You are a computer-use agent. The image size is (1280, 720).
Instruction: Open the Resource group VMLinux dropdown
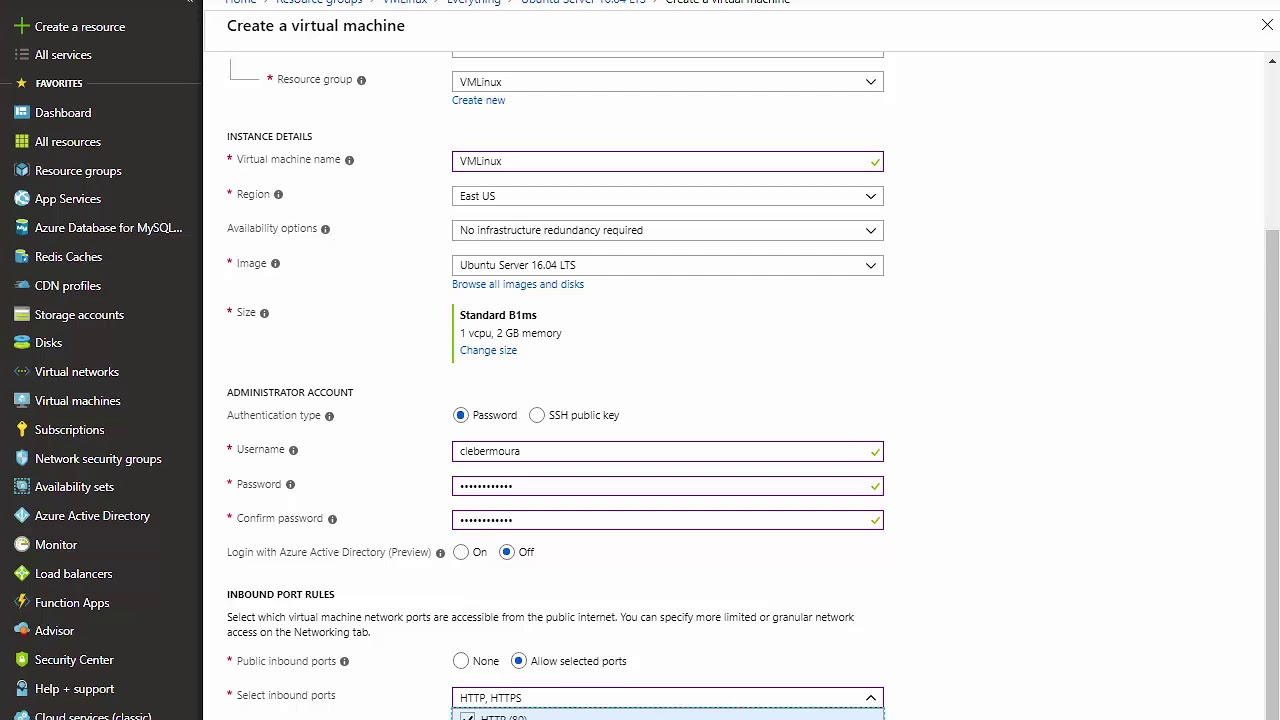[x=667, y=82]
